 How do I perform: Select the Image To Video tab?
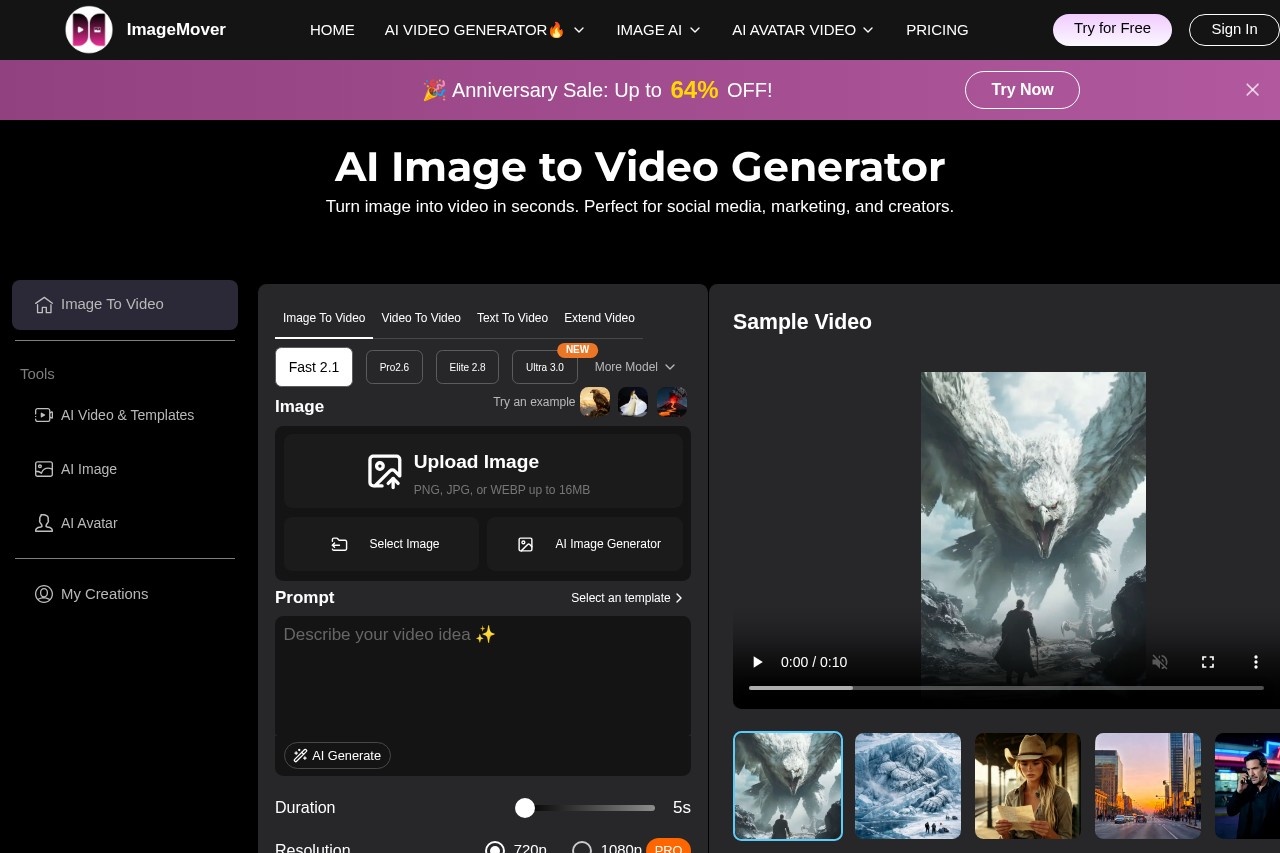pos(324,318)
